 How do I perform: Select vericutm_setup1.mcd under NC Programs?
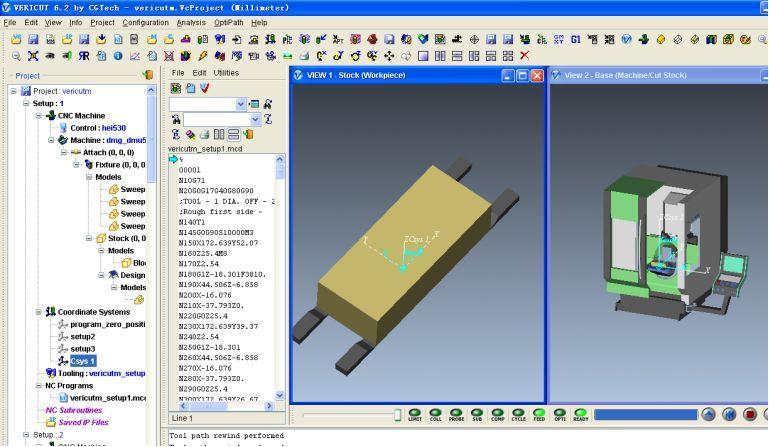pos(108,398)
